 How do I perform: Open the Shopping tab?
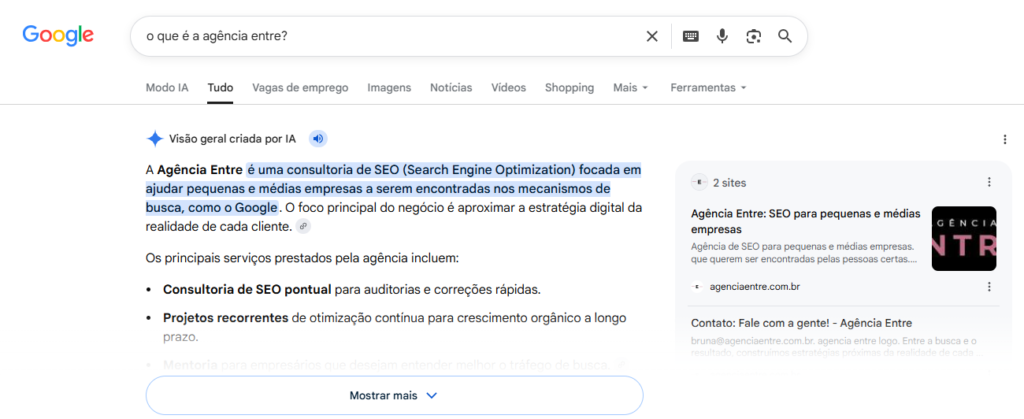point(569,87)
